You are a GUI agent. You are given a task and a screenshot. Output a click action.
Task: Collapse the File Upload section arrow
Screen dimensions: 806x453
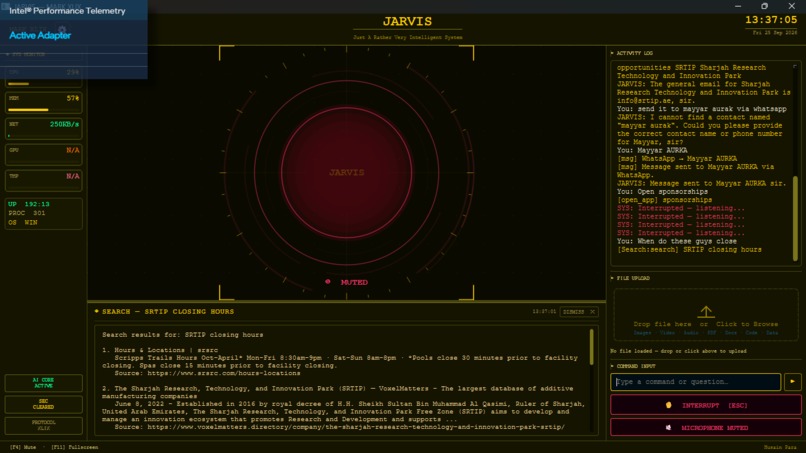[x=612, y=278]
